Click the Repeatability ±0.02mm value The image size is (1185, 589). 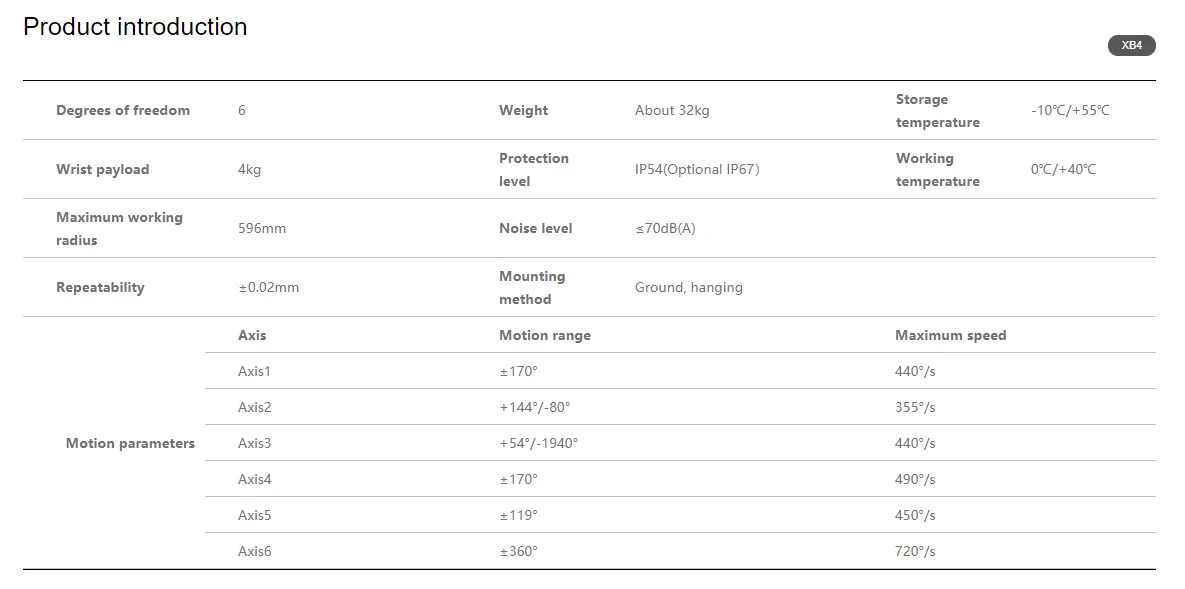[268, 287]
